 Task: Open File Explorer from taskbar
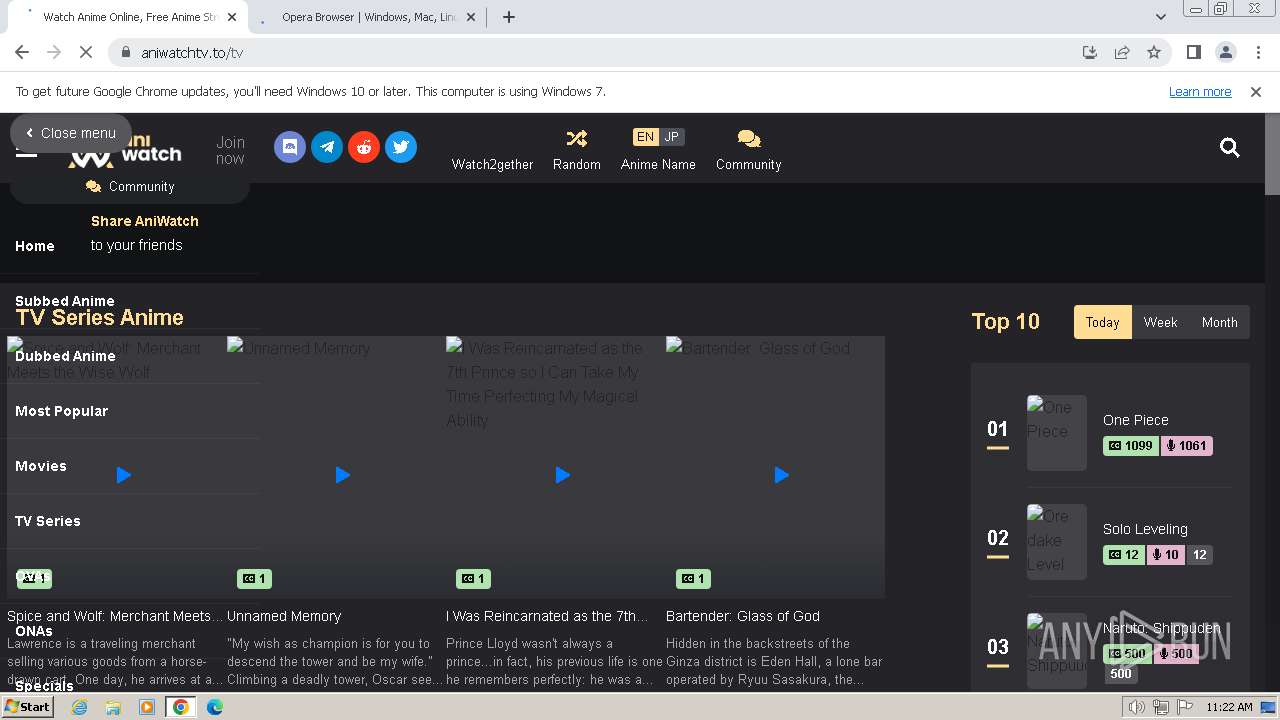click(113, 707)
